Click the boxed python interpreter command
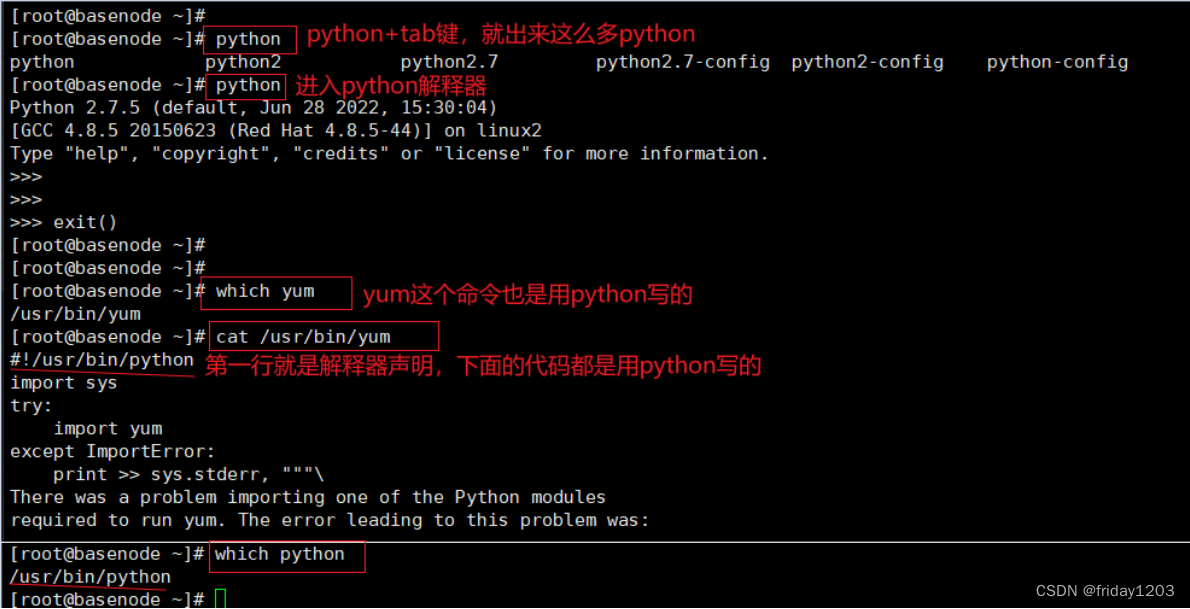1190x609 pixels. 246,85
